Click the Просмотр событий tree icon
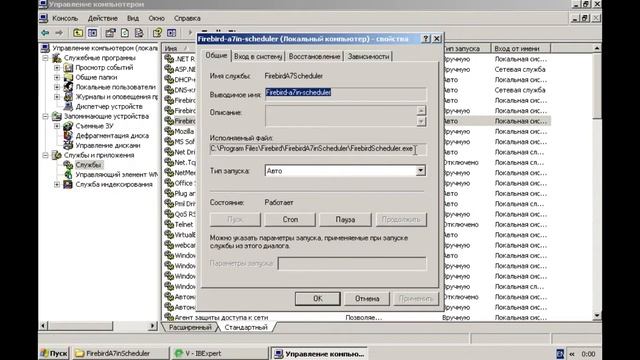640x360 pixels. pos(68,67)
